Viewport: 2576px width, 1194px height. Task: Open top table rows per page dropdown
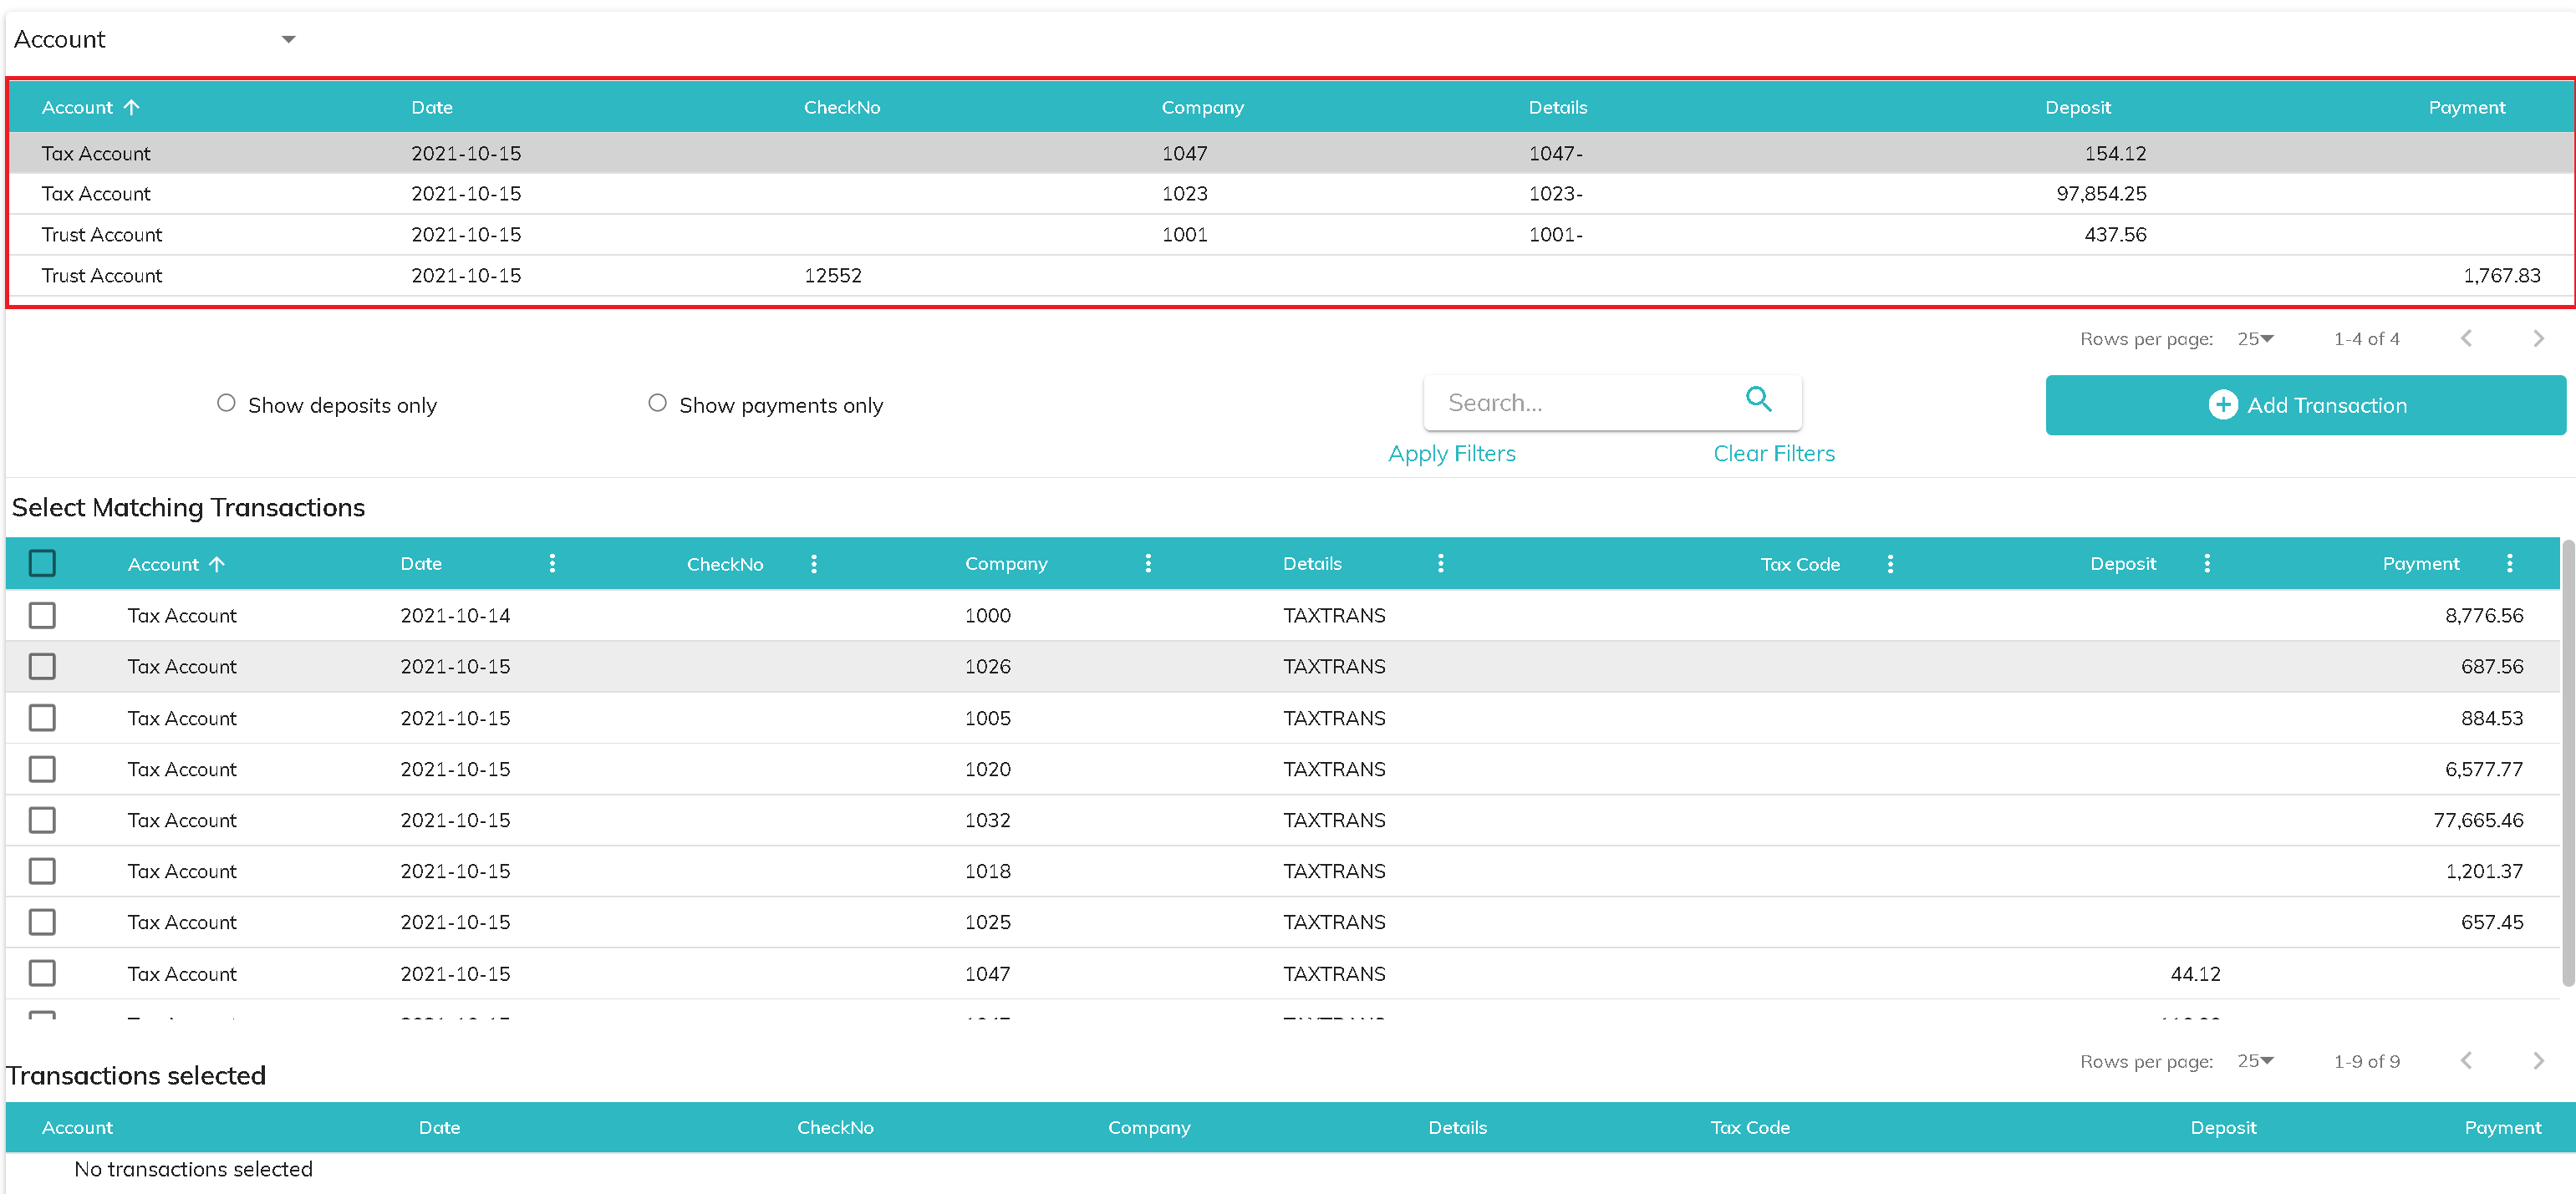tap(2255, 339)
